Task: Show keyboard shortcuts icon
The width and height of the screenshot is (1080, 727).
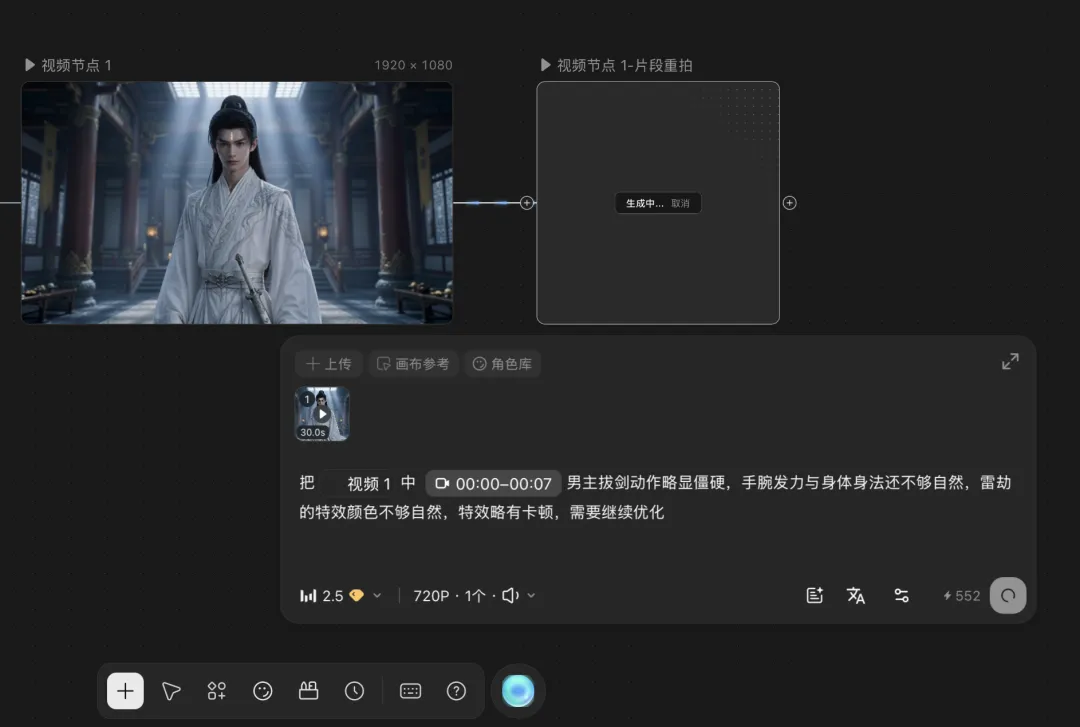Action: (411, 690)
